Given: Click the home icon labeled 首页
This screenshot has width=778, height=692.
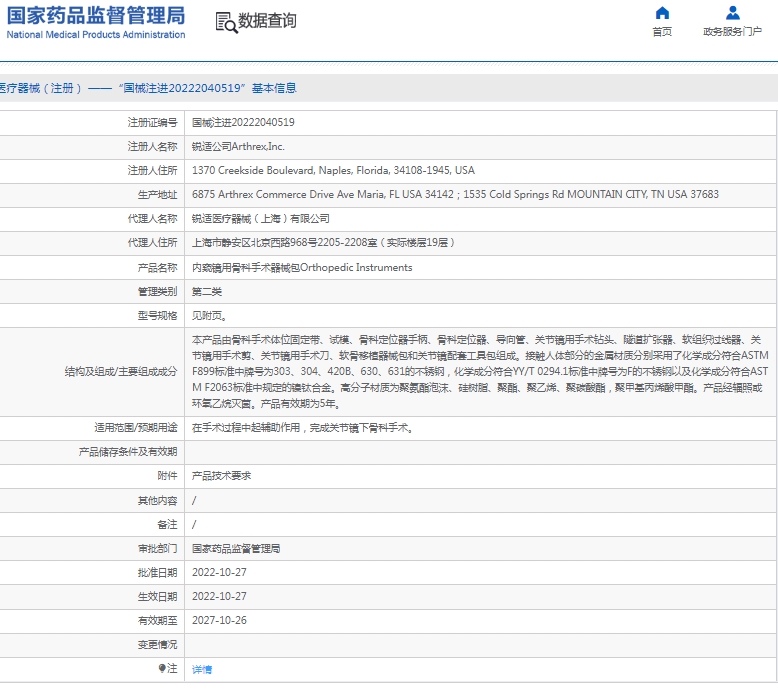Looking at the screenshot, I should point(662,13).
